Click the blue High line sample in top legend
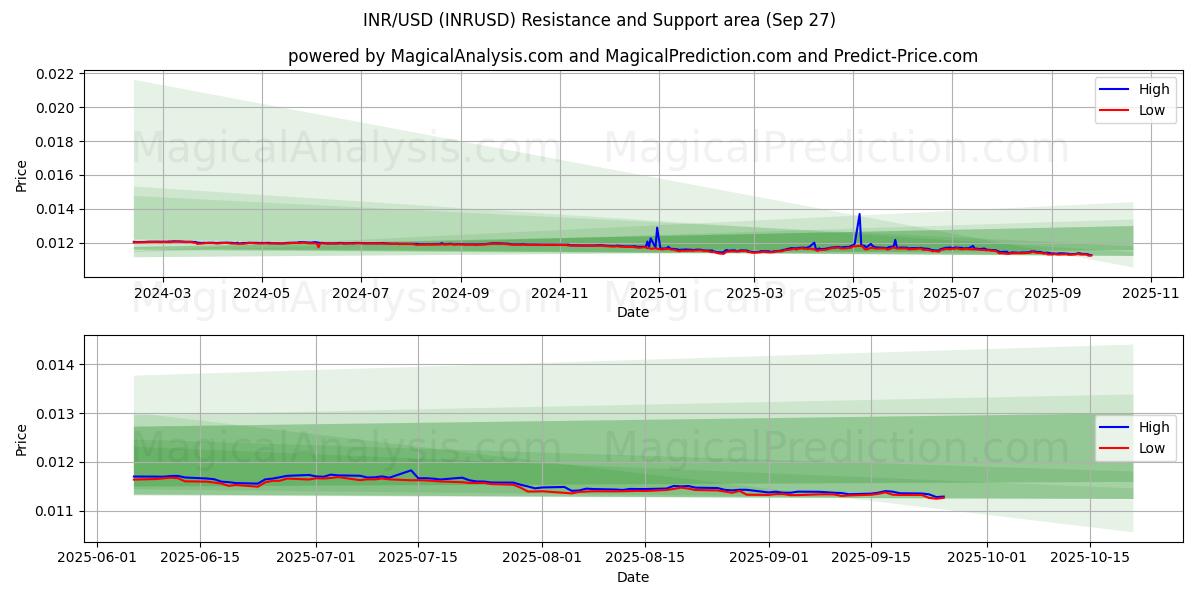 click(1114, 89)
